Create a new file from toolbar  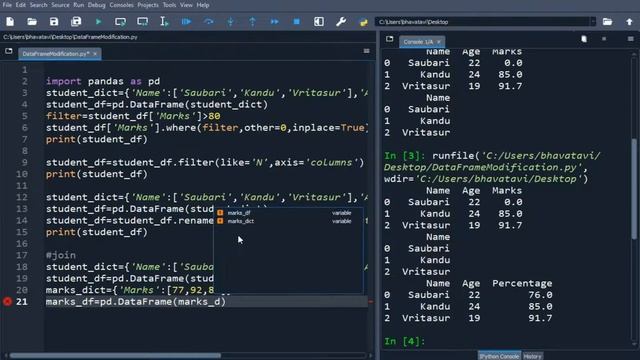click(x=10, y=22)
